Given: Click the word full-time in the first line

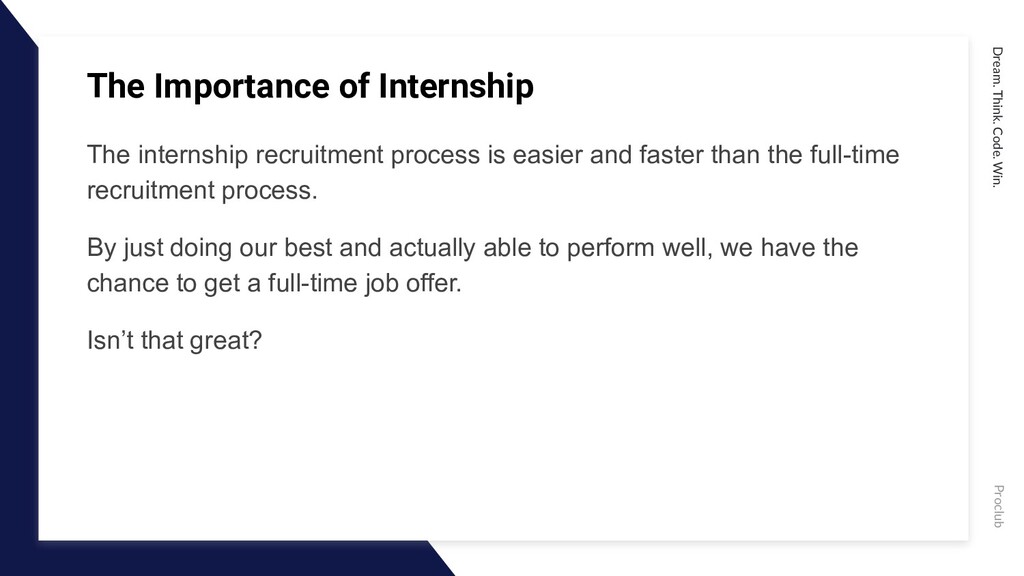Looking at the screenshot, I should pos(854,155).
